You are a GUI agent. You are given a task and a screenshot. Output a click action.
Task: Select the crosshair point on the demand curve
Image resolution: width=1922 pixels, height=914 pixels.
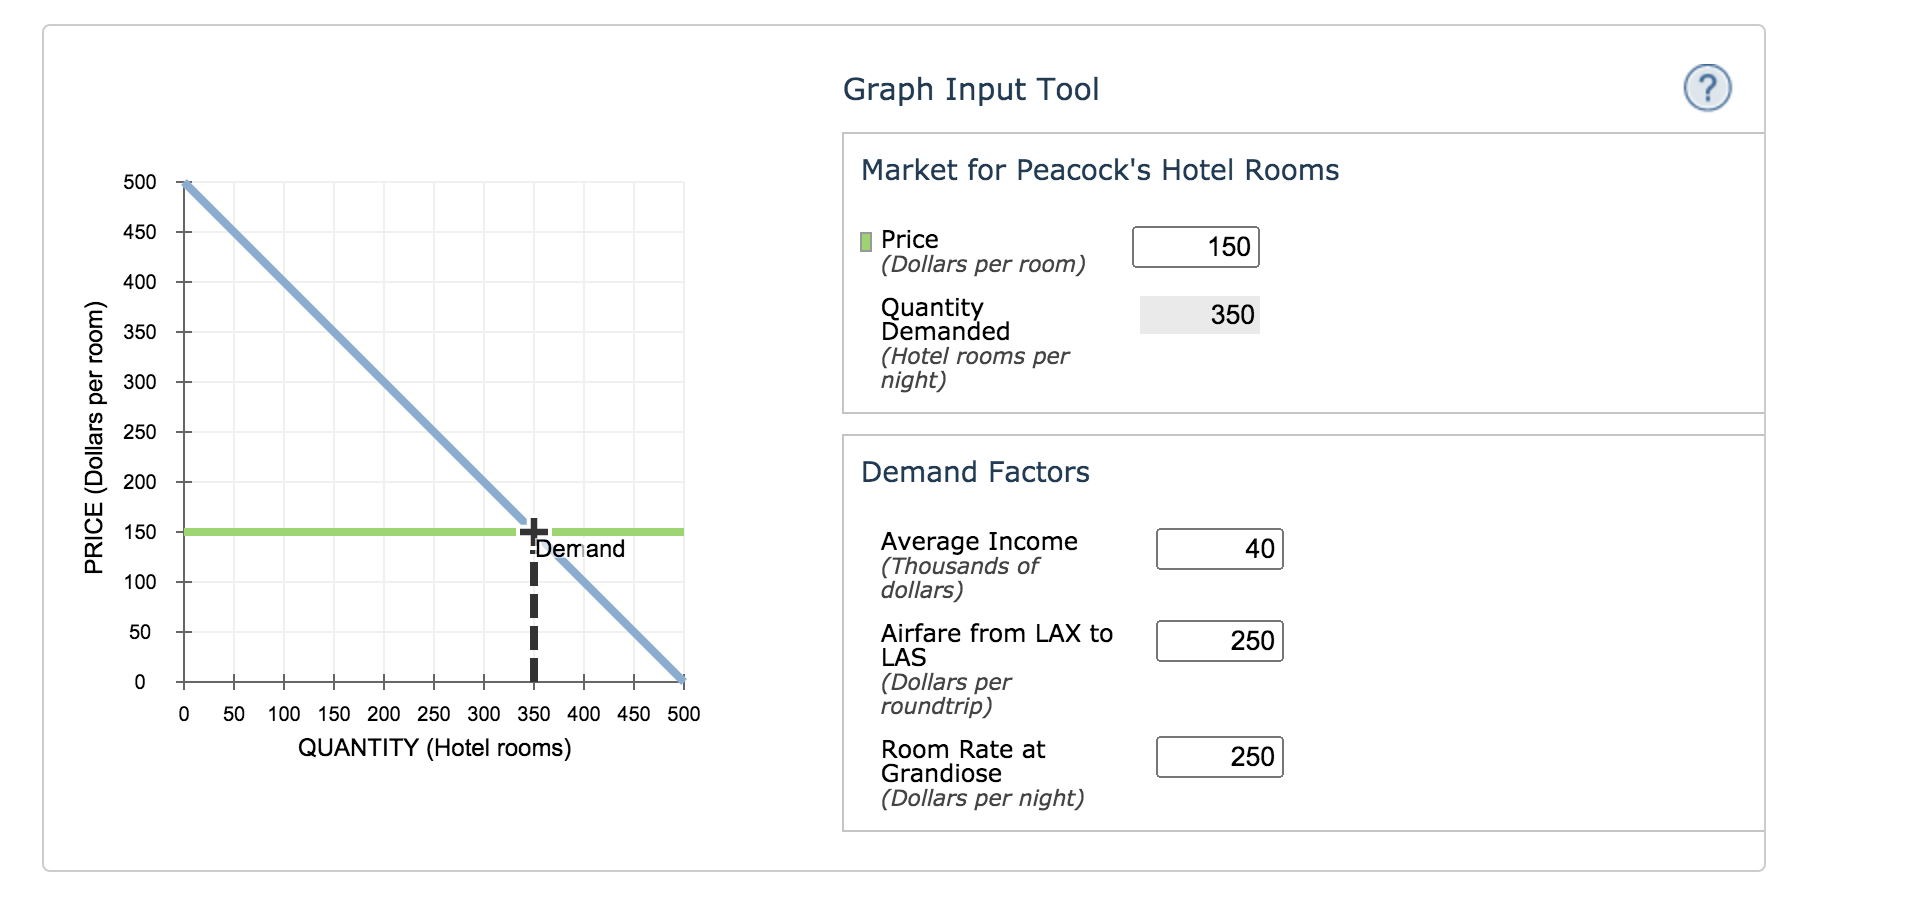534,531
